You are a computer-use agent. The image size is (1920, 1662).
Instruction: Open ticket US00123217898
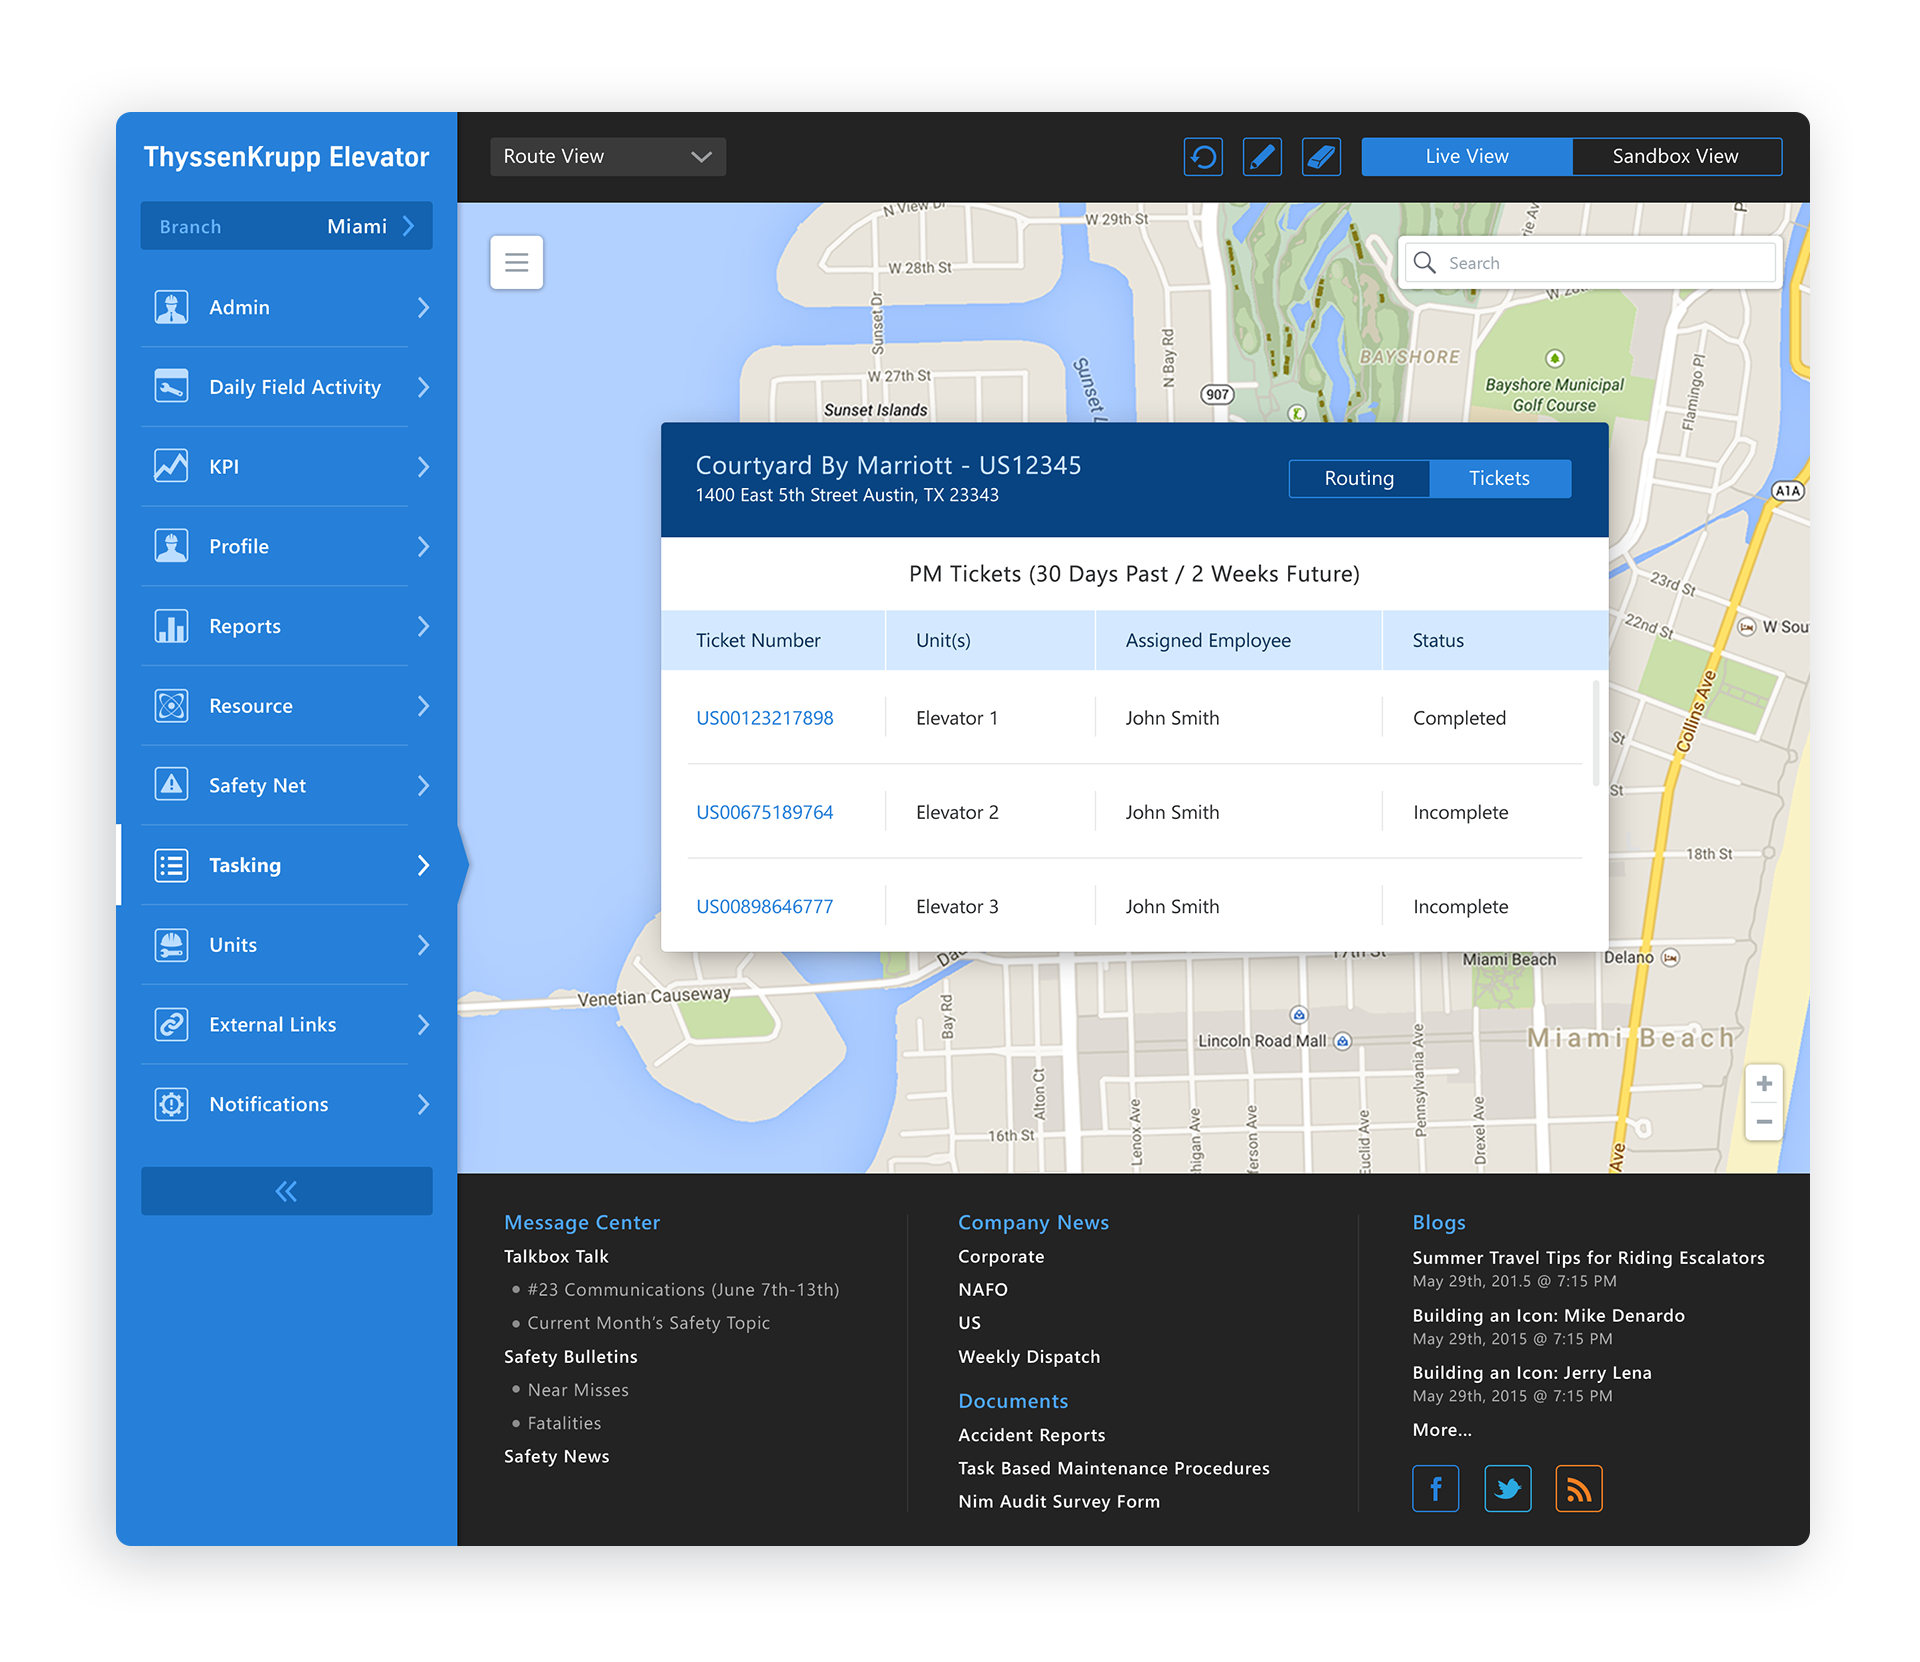765,718
